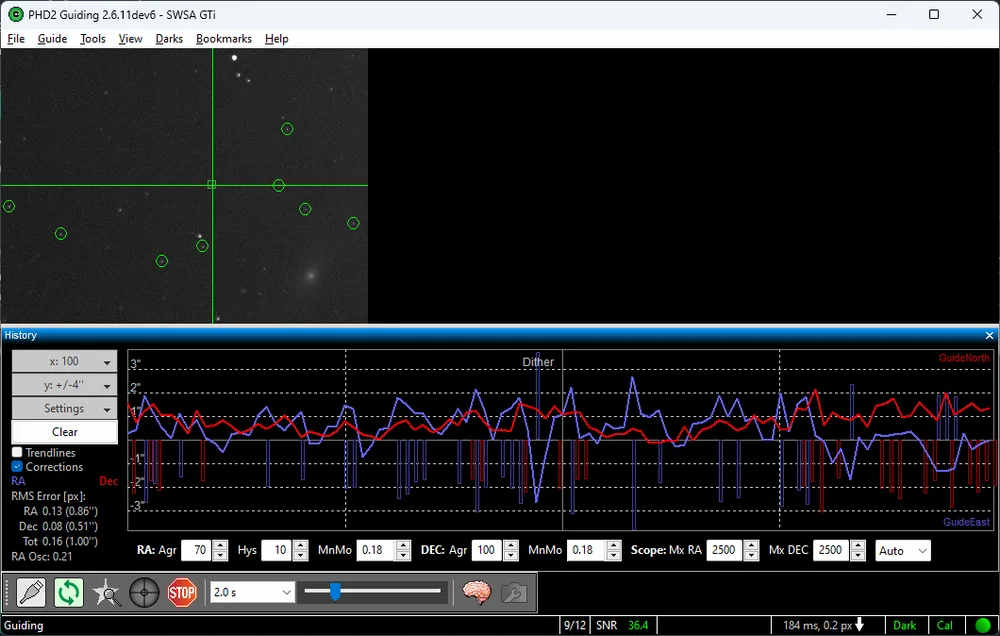Click the RA MnMo stepper arrows
The image size is (1000, 636).
tap(404, 550)
